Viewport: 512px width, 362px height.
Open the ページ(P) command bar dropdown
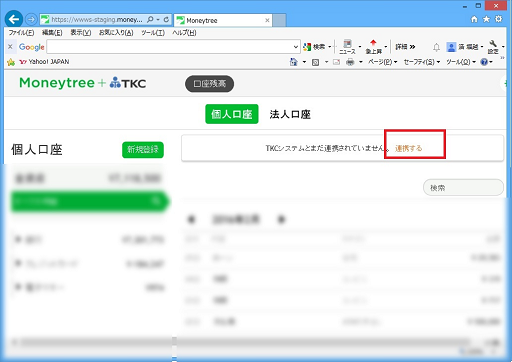click(382, 62)
